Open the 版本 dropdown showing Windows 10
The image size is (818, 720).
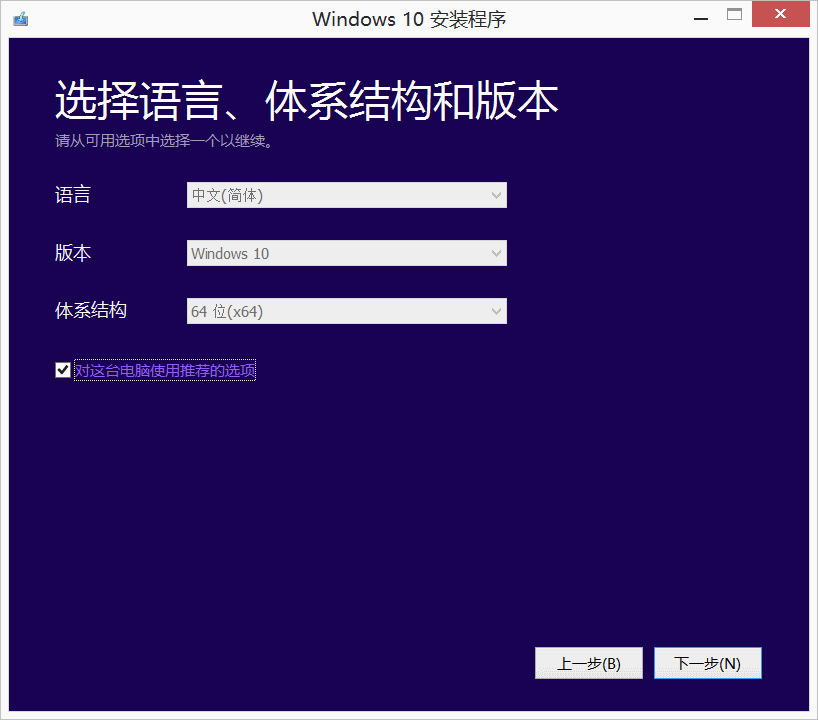pyautogui.click(x=346, y=253)
